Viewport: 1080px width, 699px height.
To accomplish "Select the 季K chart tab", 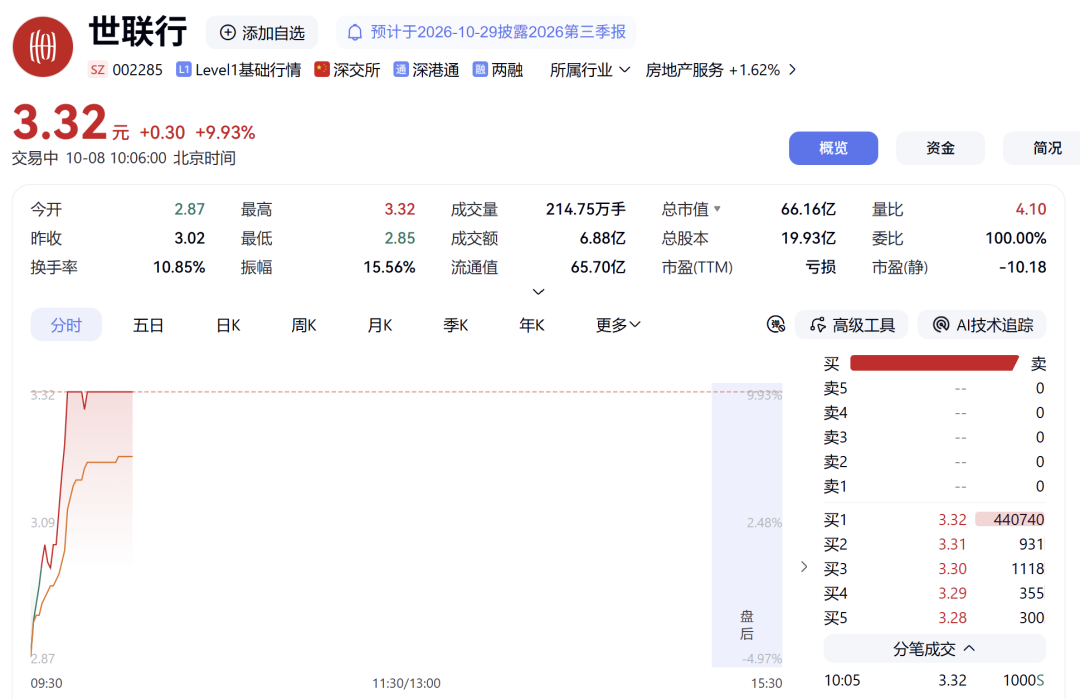I will coord(455,325).
